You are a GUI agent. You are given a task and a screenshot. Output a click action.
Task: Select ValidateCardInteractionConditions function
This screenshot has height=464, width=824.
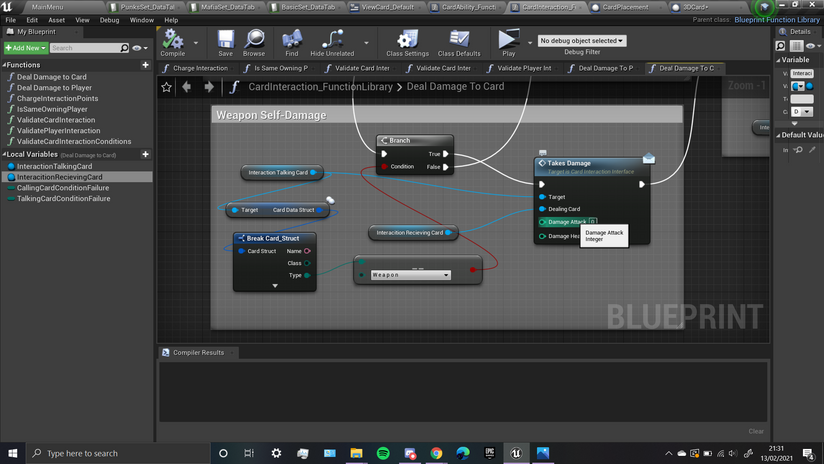pos(74,141)
